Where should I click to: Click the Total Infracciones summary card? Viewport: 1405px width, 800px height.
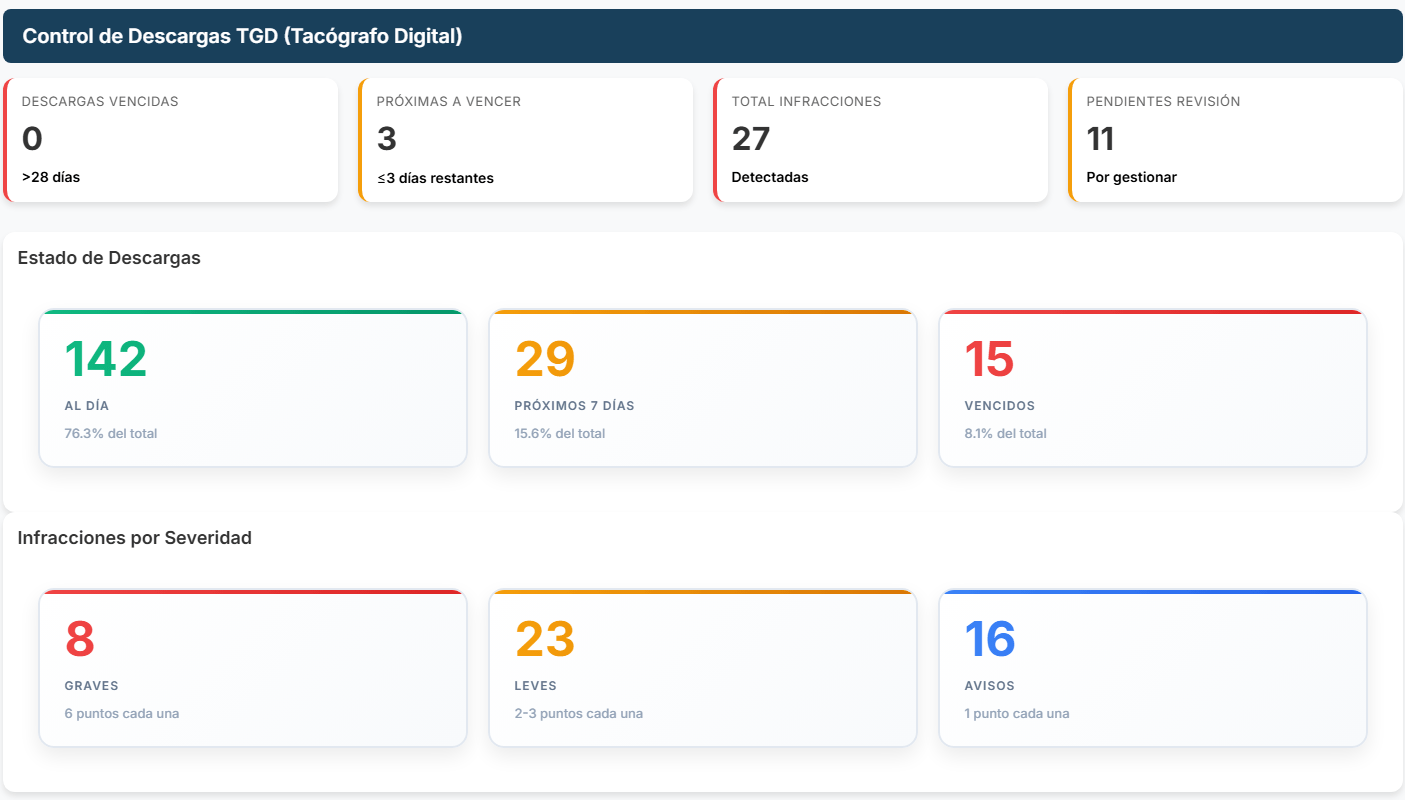point(880,140)
